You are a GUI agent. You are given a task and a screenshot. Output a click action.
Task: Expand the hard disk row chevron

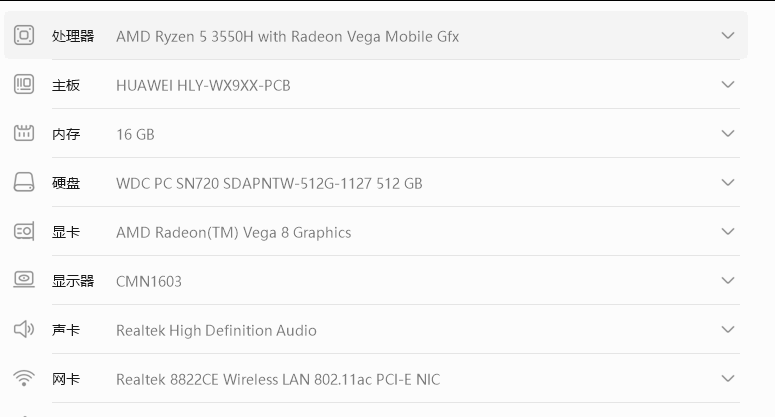pos(728,183)
